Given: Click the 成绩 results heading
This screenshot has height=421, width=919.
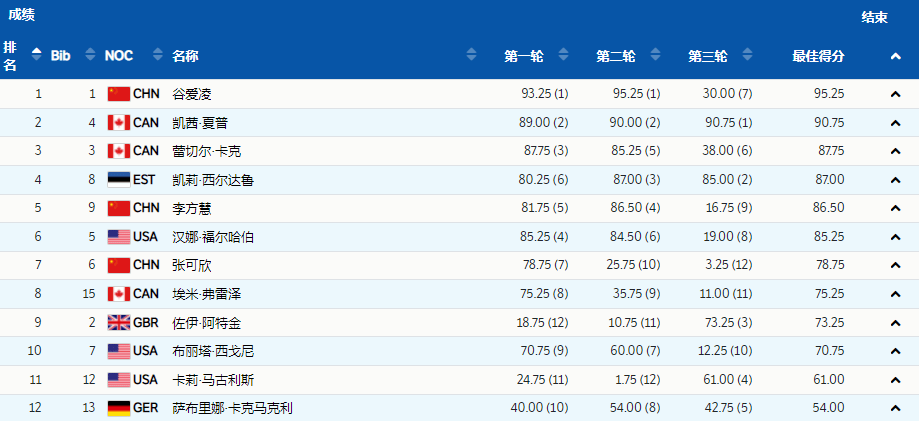Looking at the screenshot, I should [23, 15].
